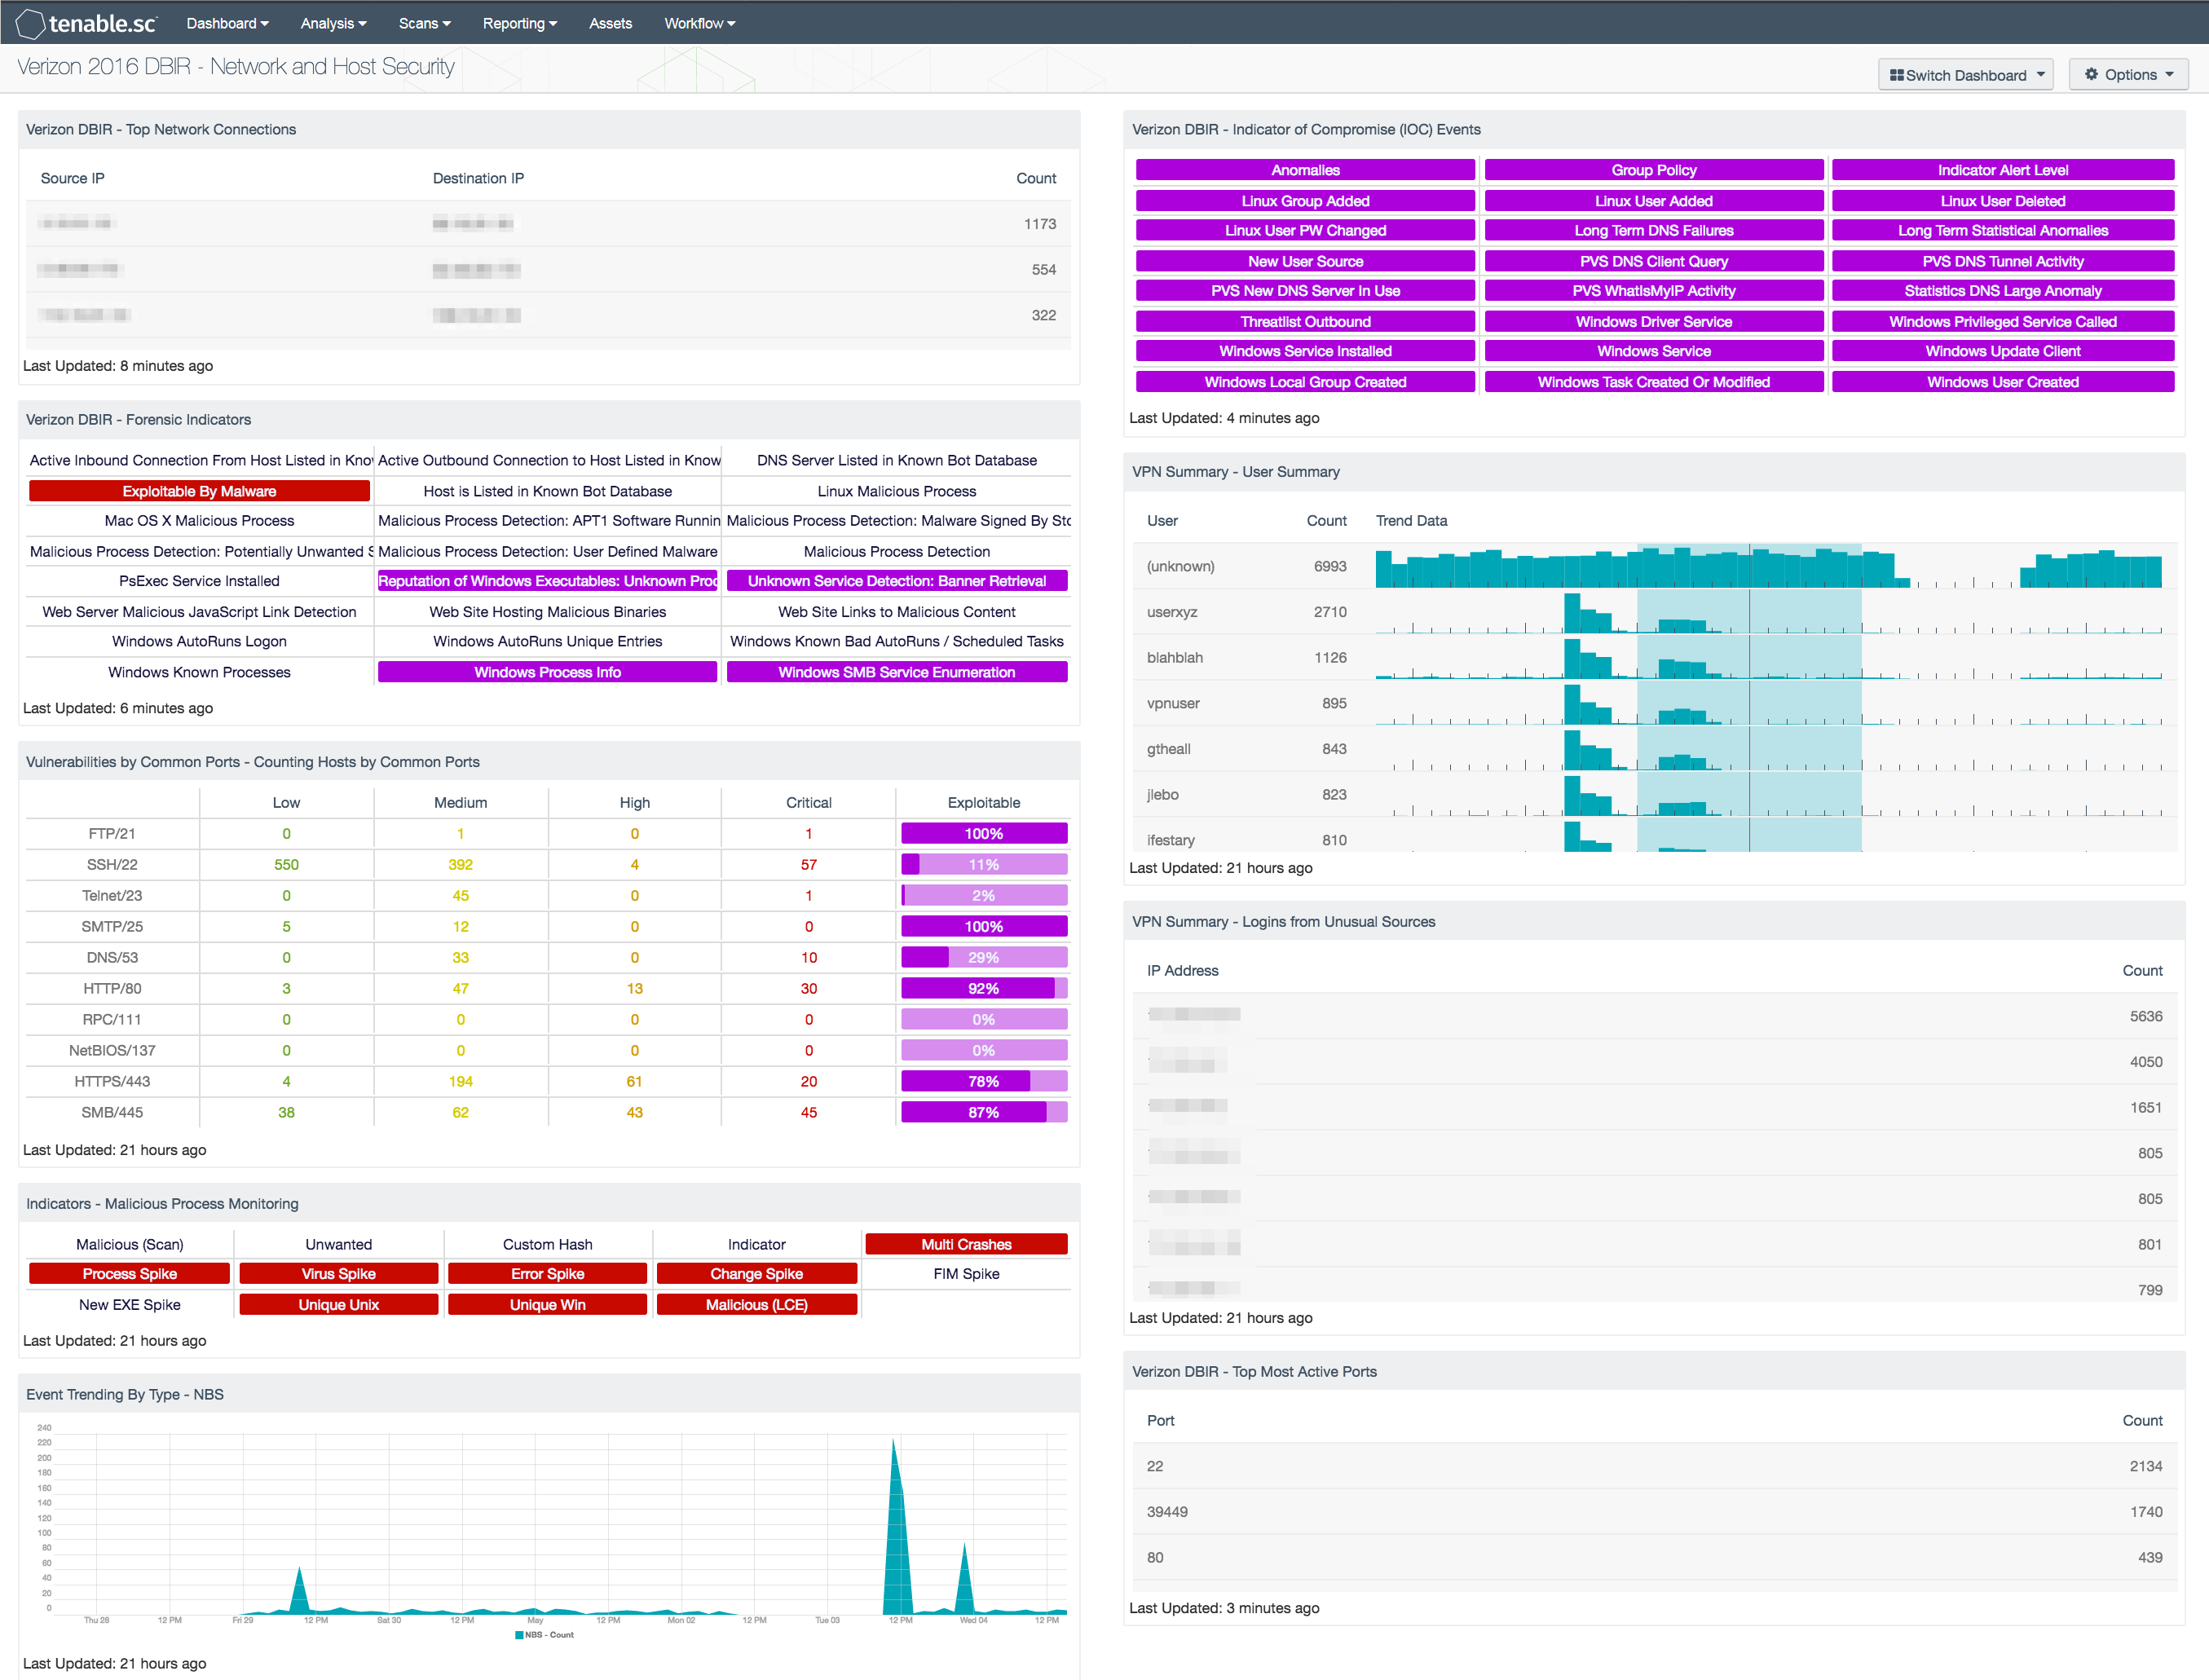Click the DNS/53 29% exploitable bar
2209x1680 pixels.
pyautogui.click(x=984, y=957)
